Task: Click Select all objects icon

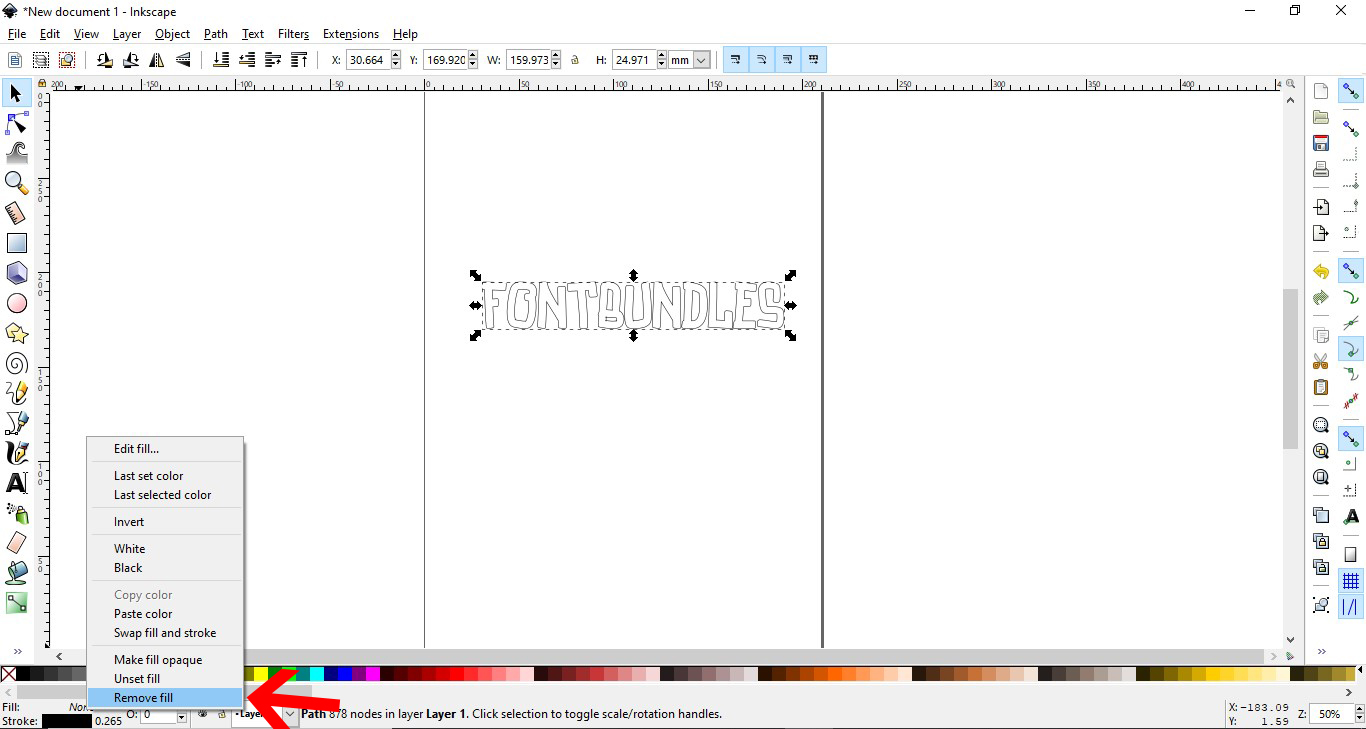Action: coord(15,60)
